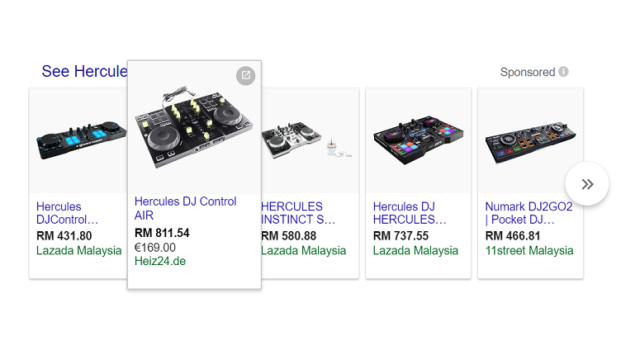Open the Hercules DJControl… title link
Image resolution: width=640 pixels, height=360 pixels.
[x=67, y=213]
